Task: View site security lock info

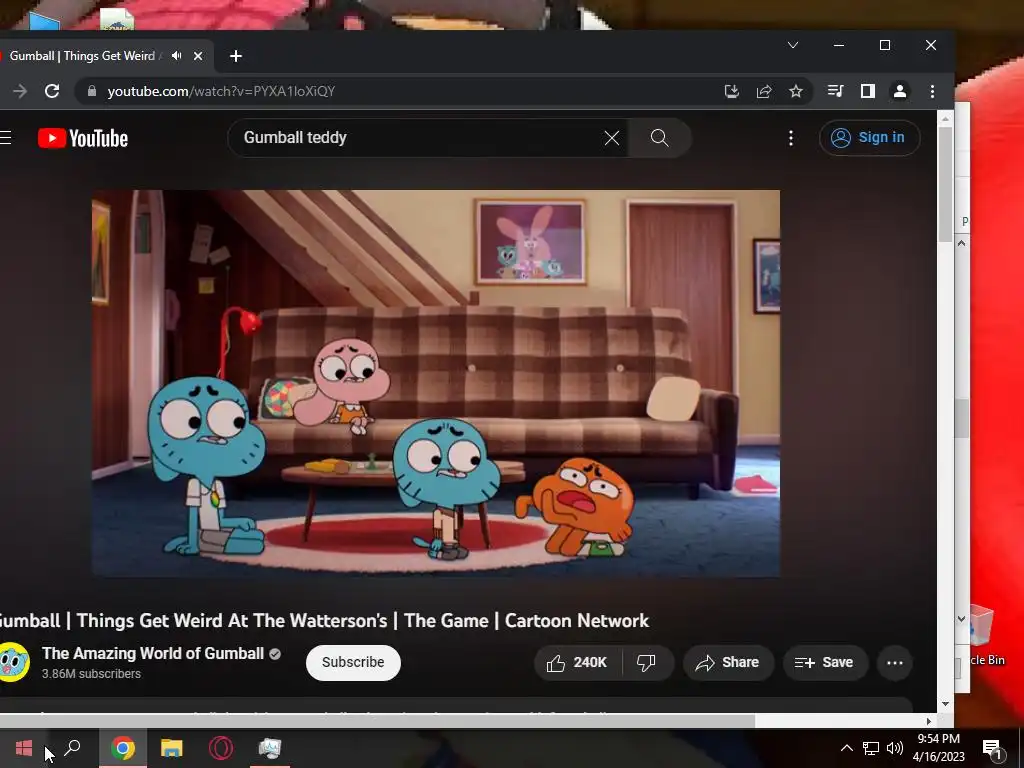Action: pyautogui.click(x=92, y=91)
